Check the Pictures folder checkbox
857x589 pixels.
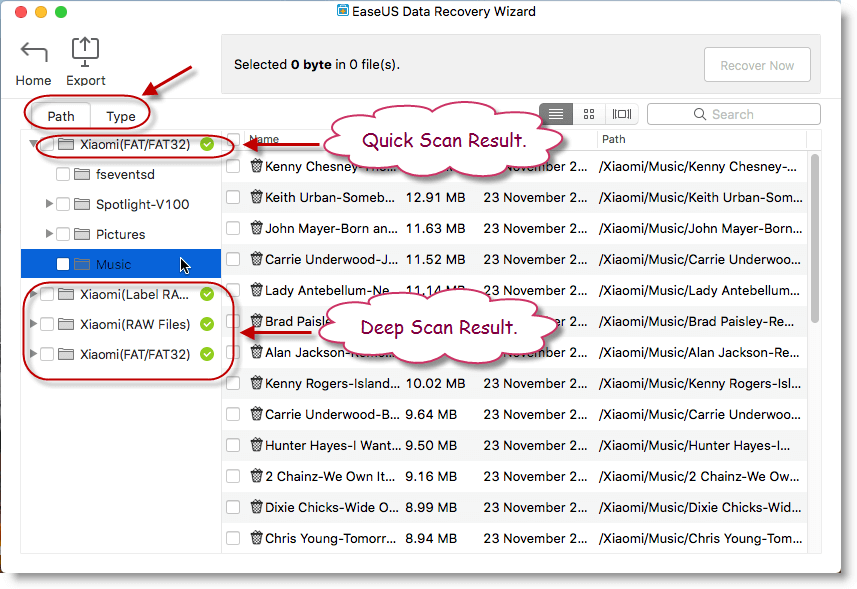[63, 234]
